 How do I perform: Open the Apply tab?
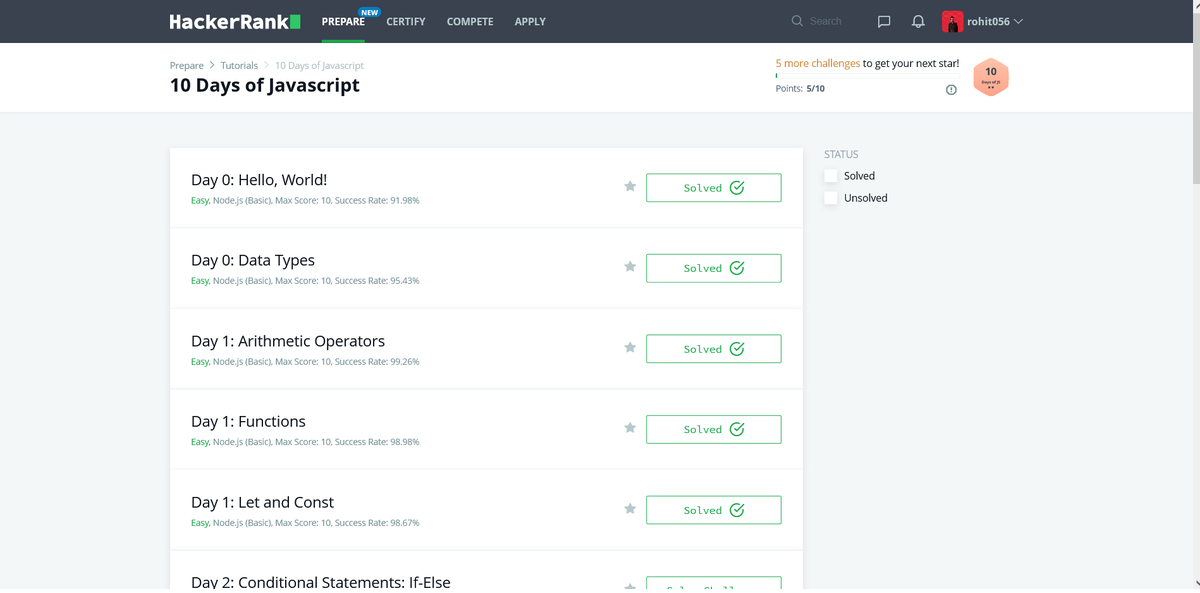pyautogui.click(x=530, y=21)
